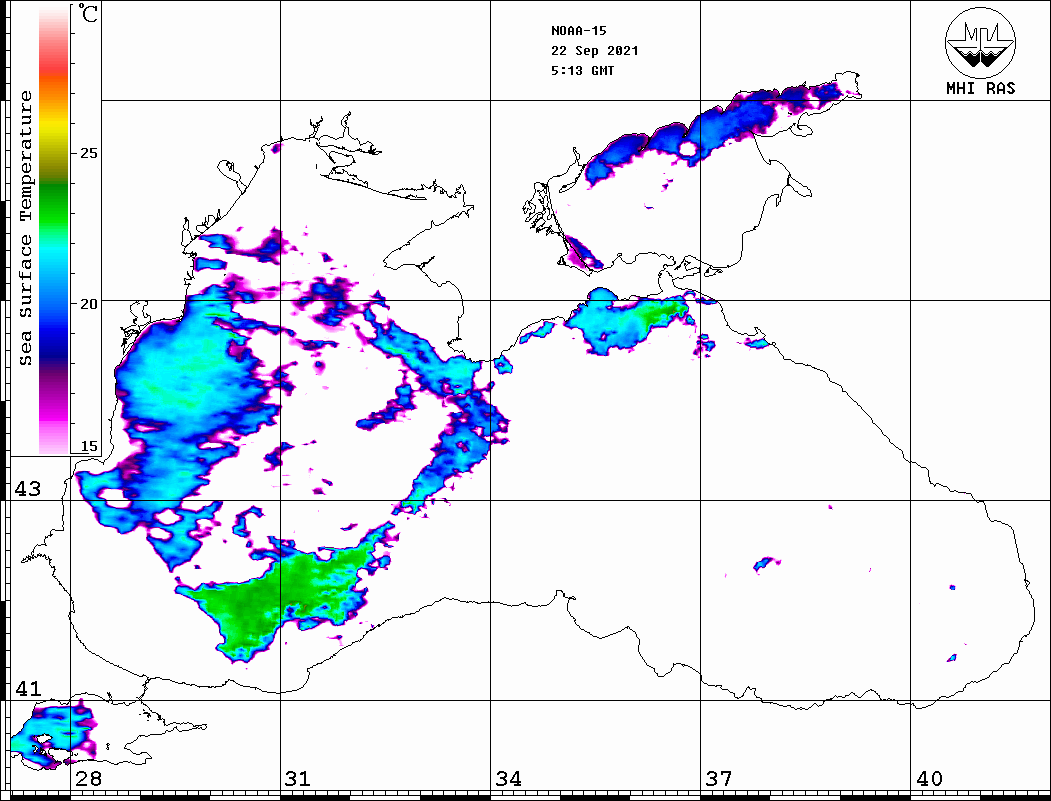Click the '15' tick label on the scale
This screenshot has height=801, width=1051.
pyautogui.click(x=88, y=446)
